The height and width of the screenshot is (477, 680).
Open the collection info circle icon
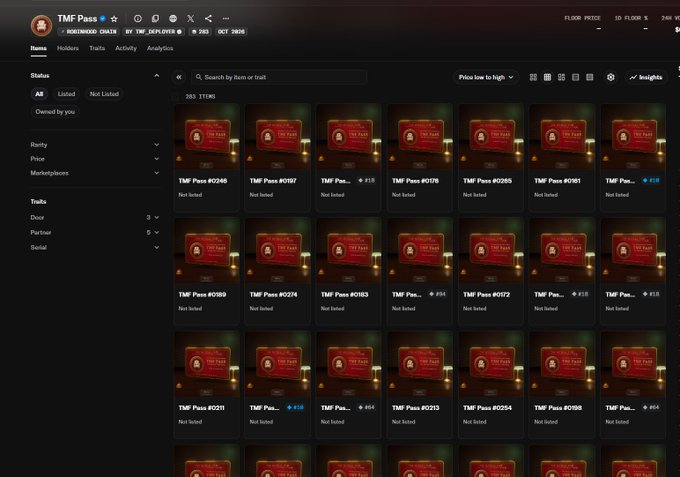[138, 18]
